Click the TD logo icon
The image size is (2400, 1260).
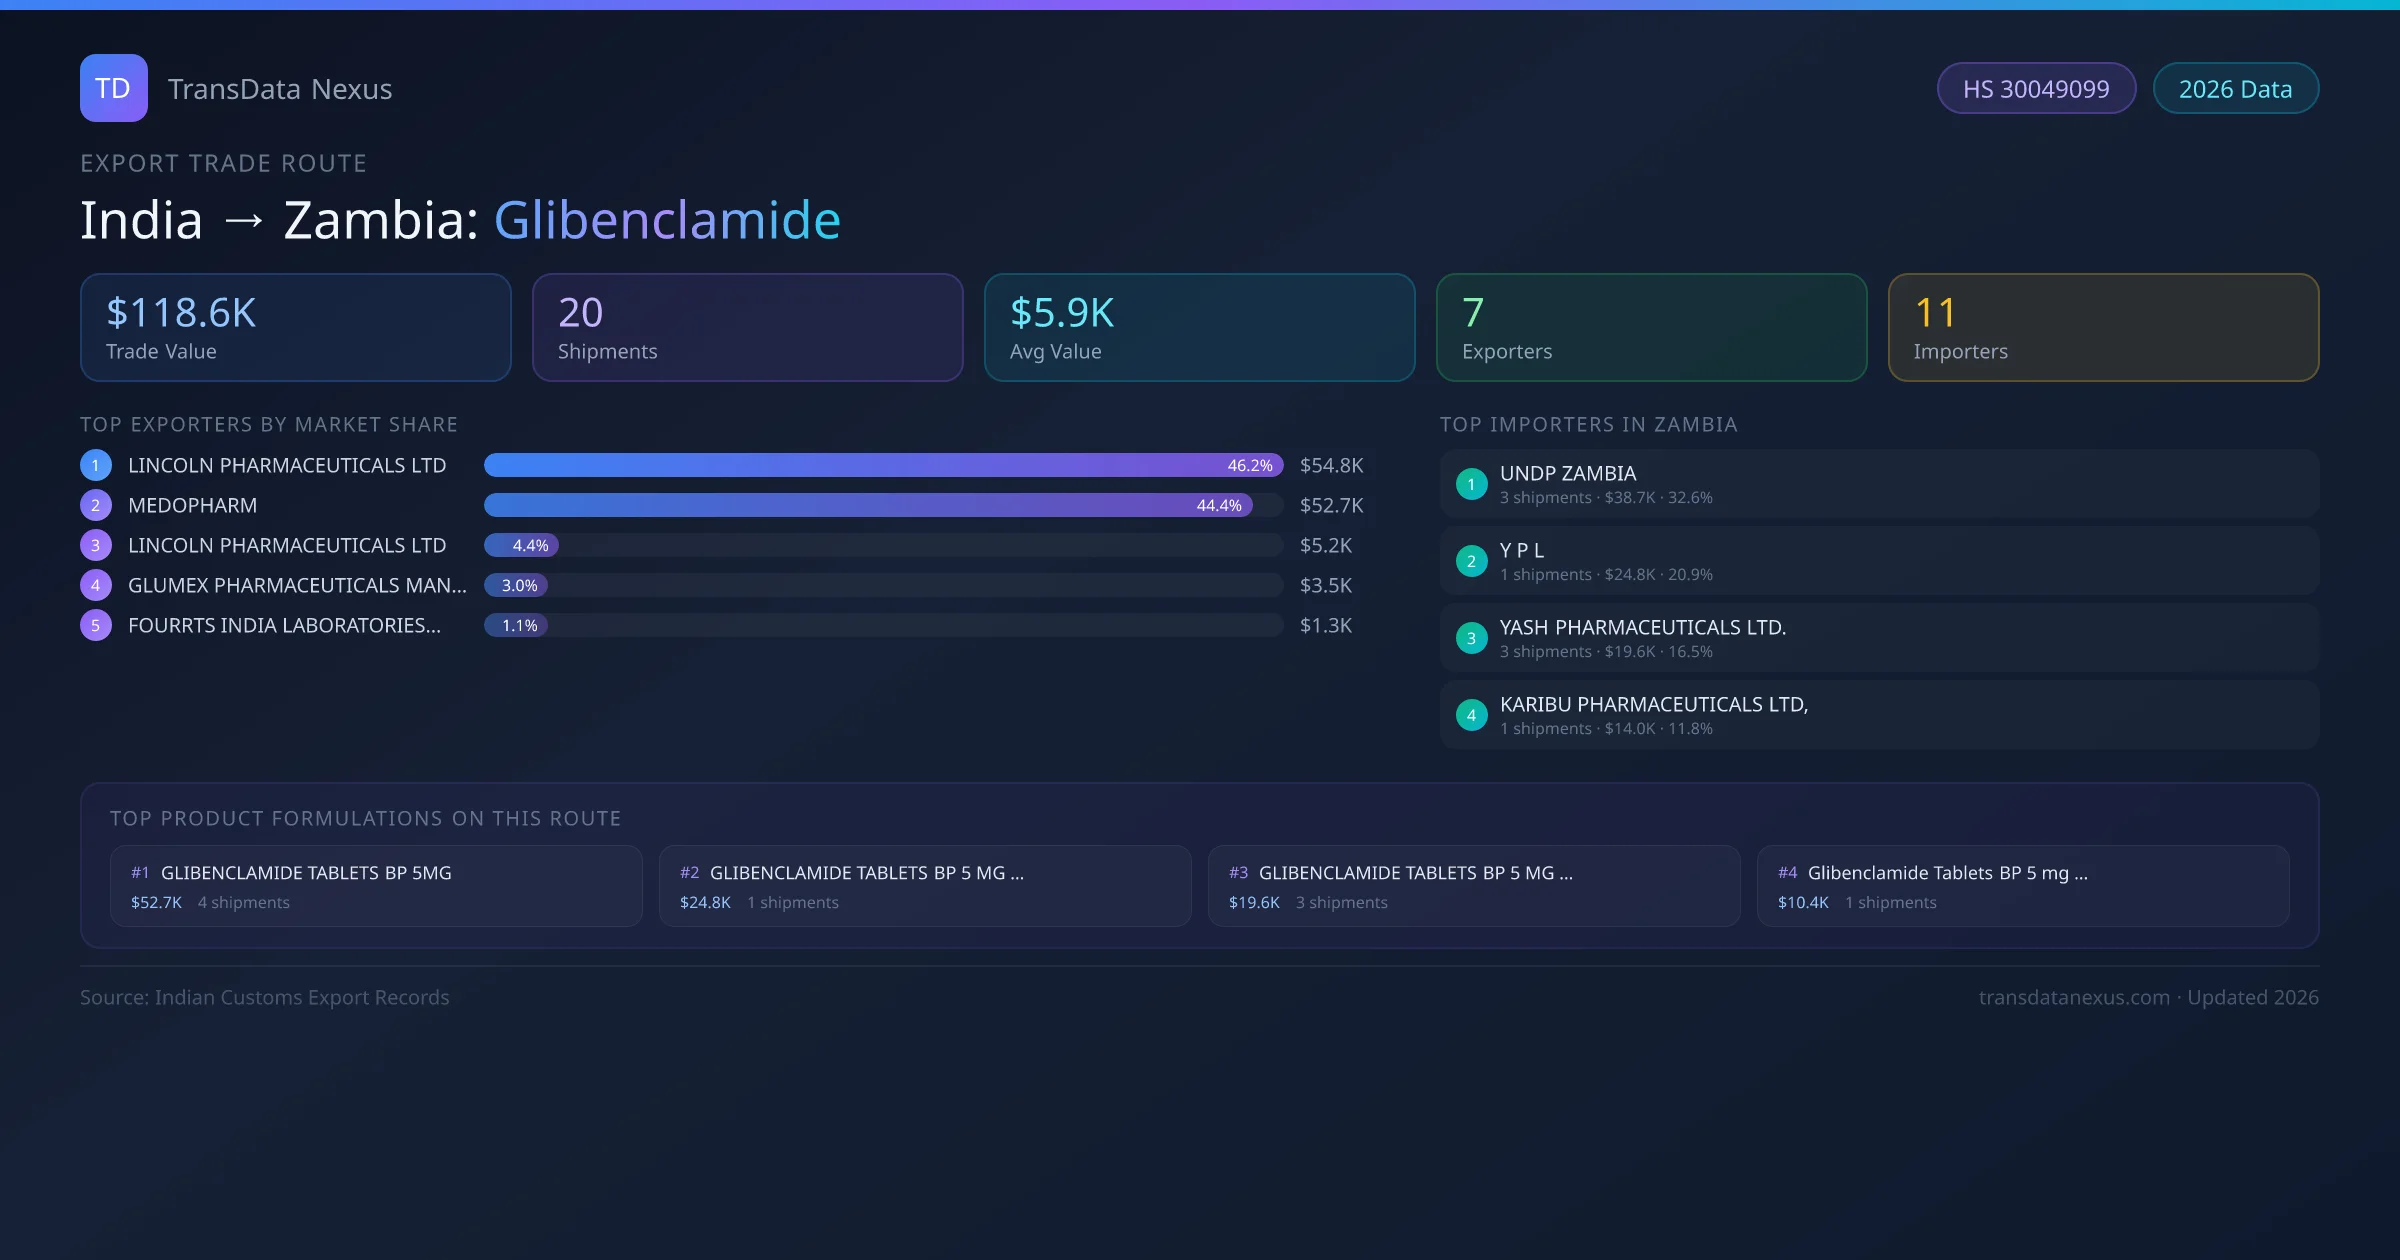click(x=113, y=88)
